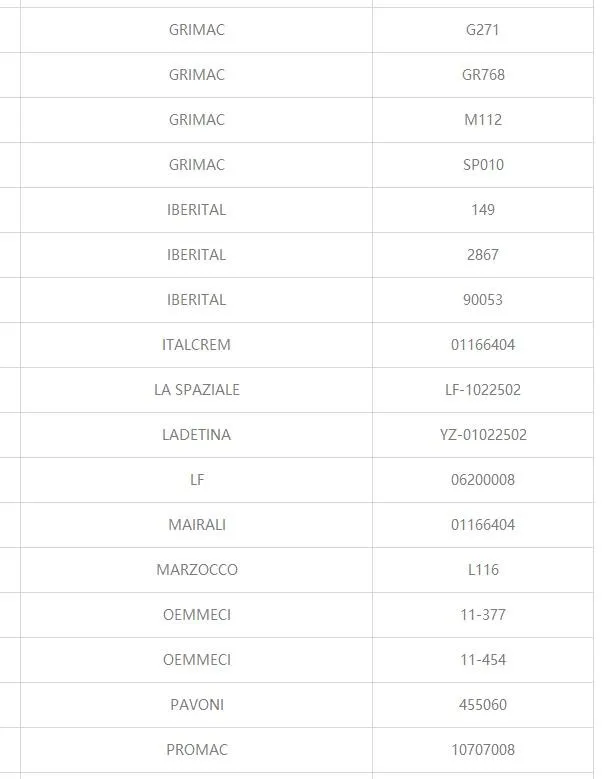The height and width of the screenshot is (779, 604).
Task: Select the GRIMAC cell beside G271
Action: point(196,30)
